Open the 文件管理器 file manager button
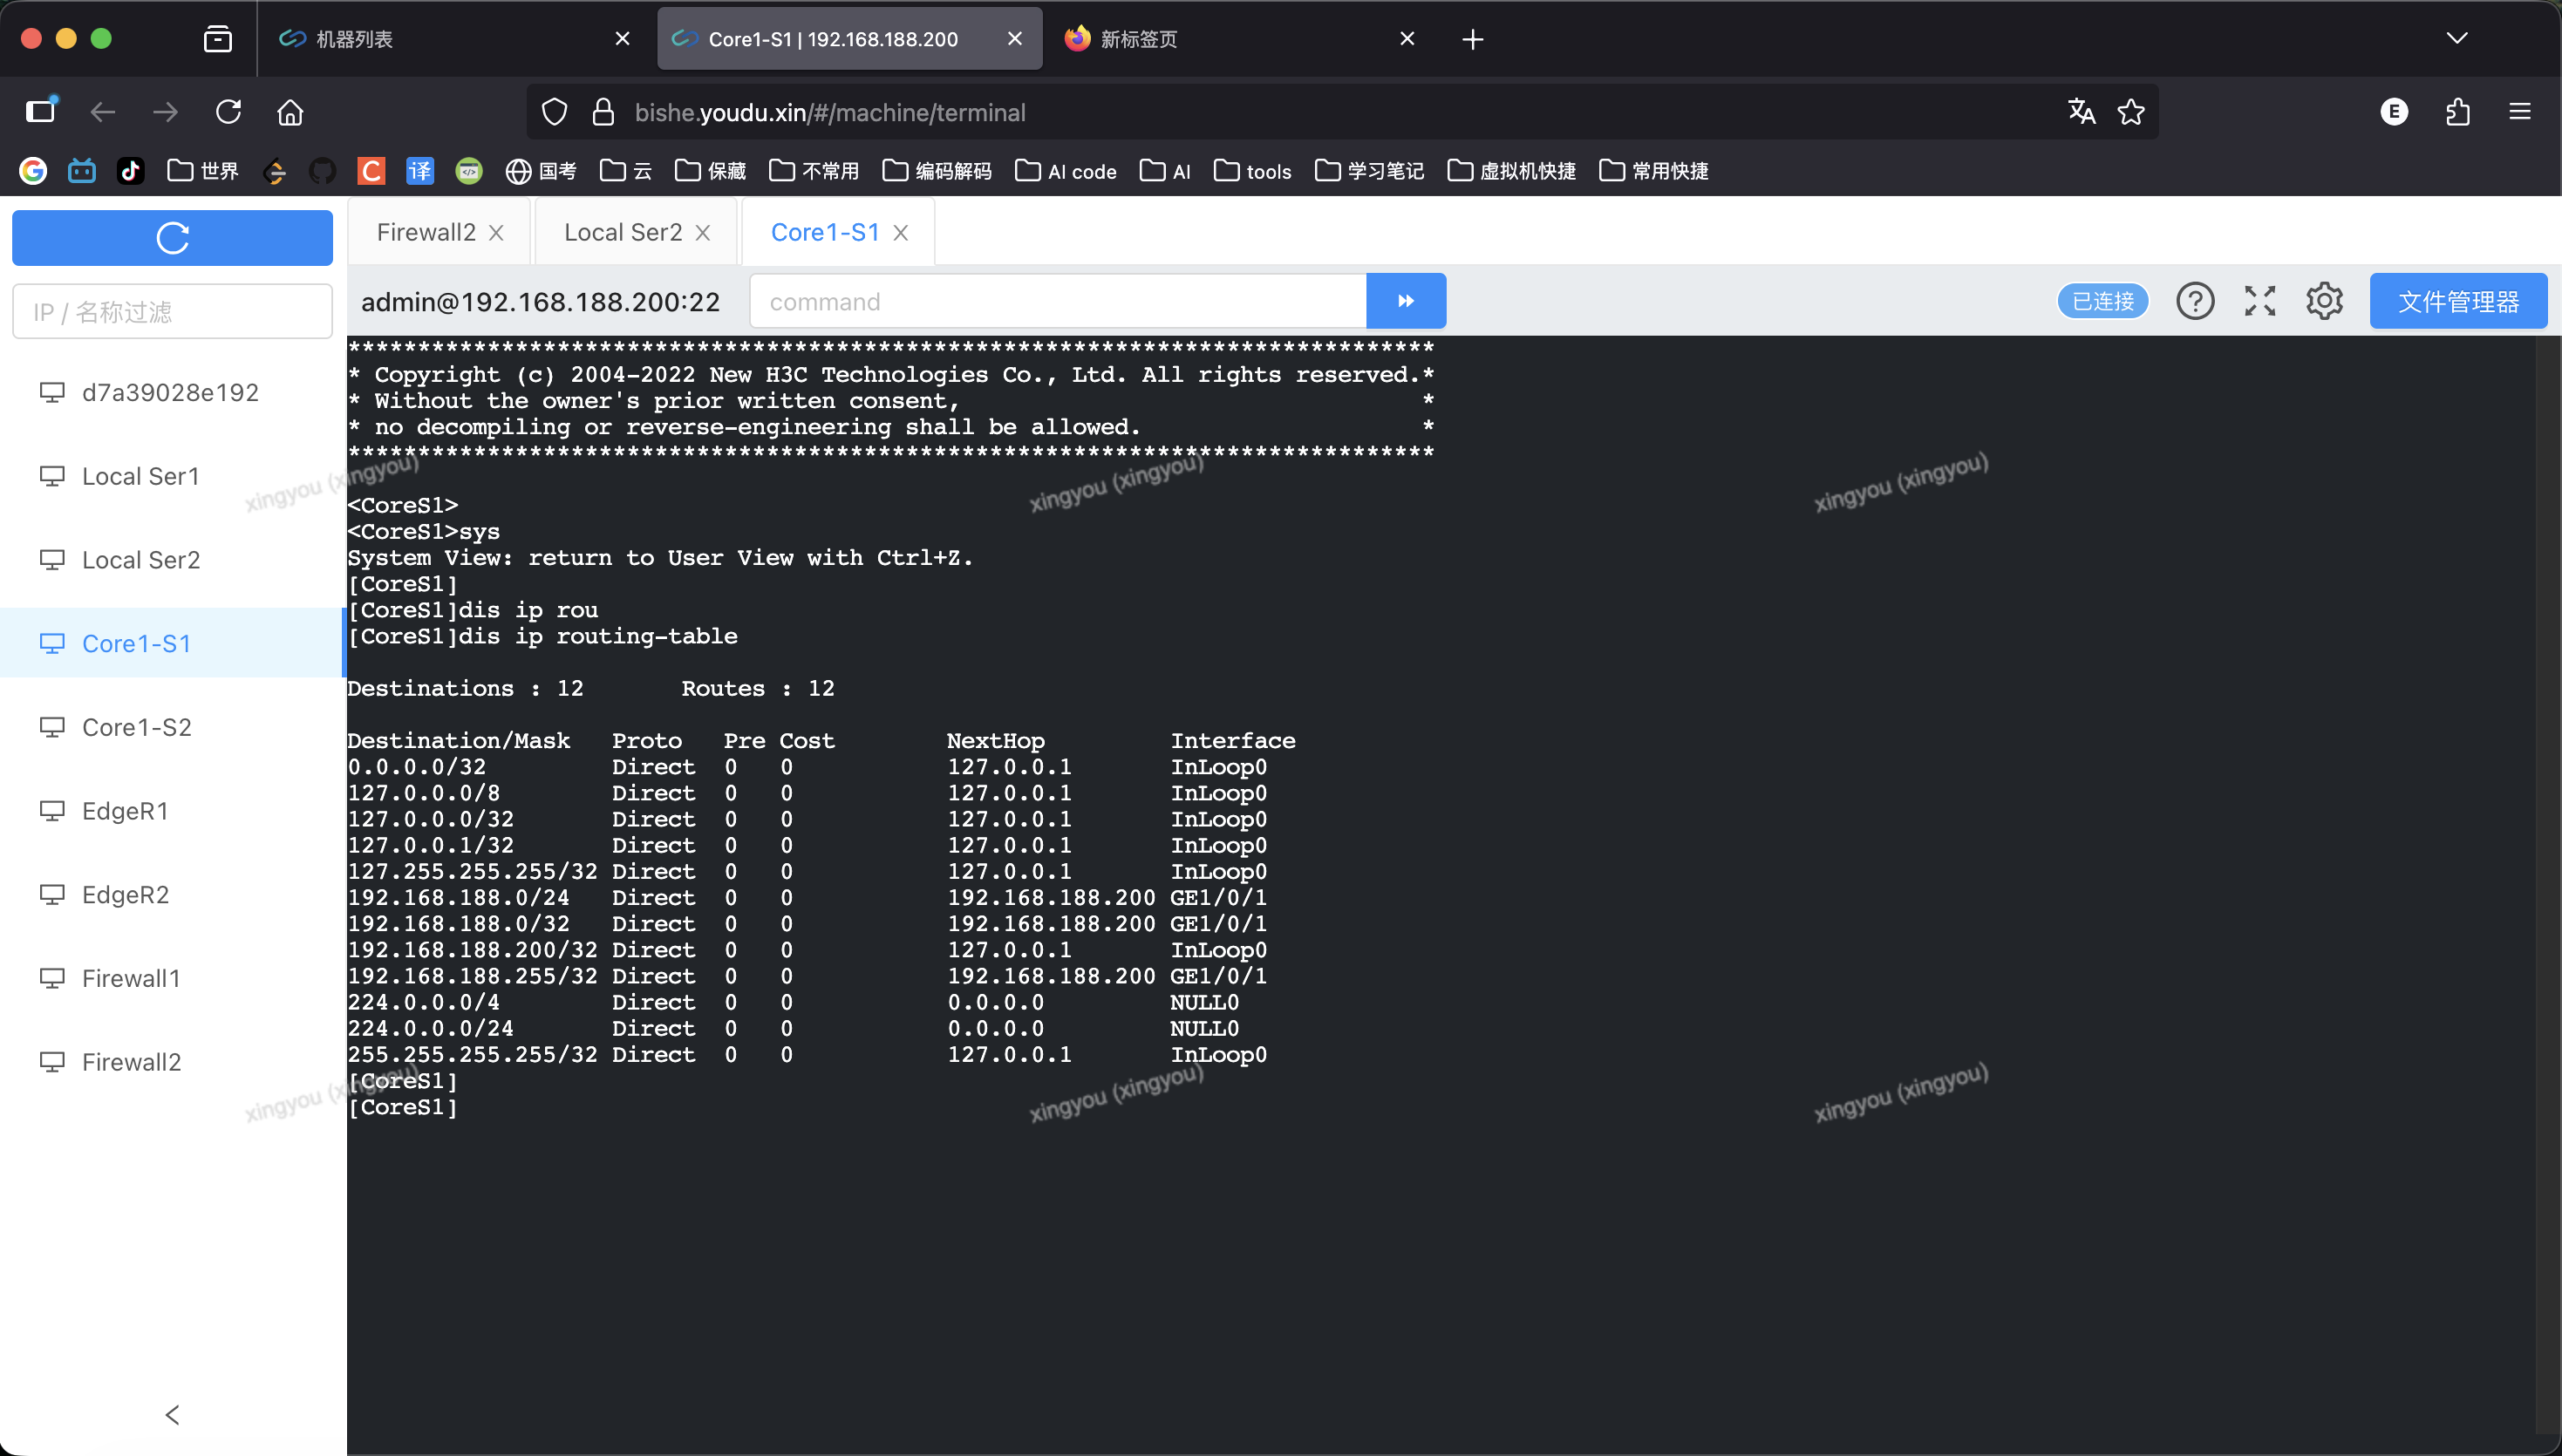 coord(2457,301)
